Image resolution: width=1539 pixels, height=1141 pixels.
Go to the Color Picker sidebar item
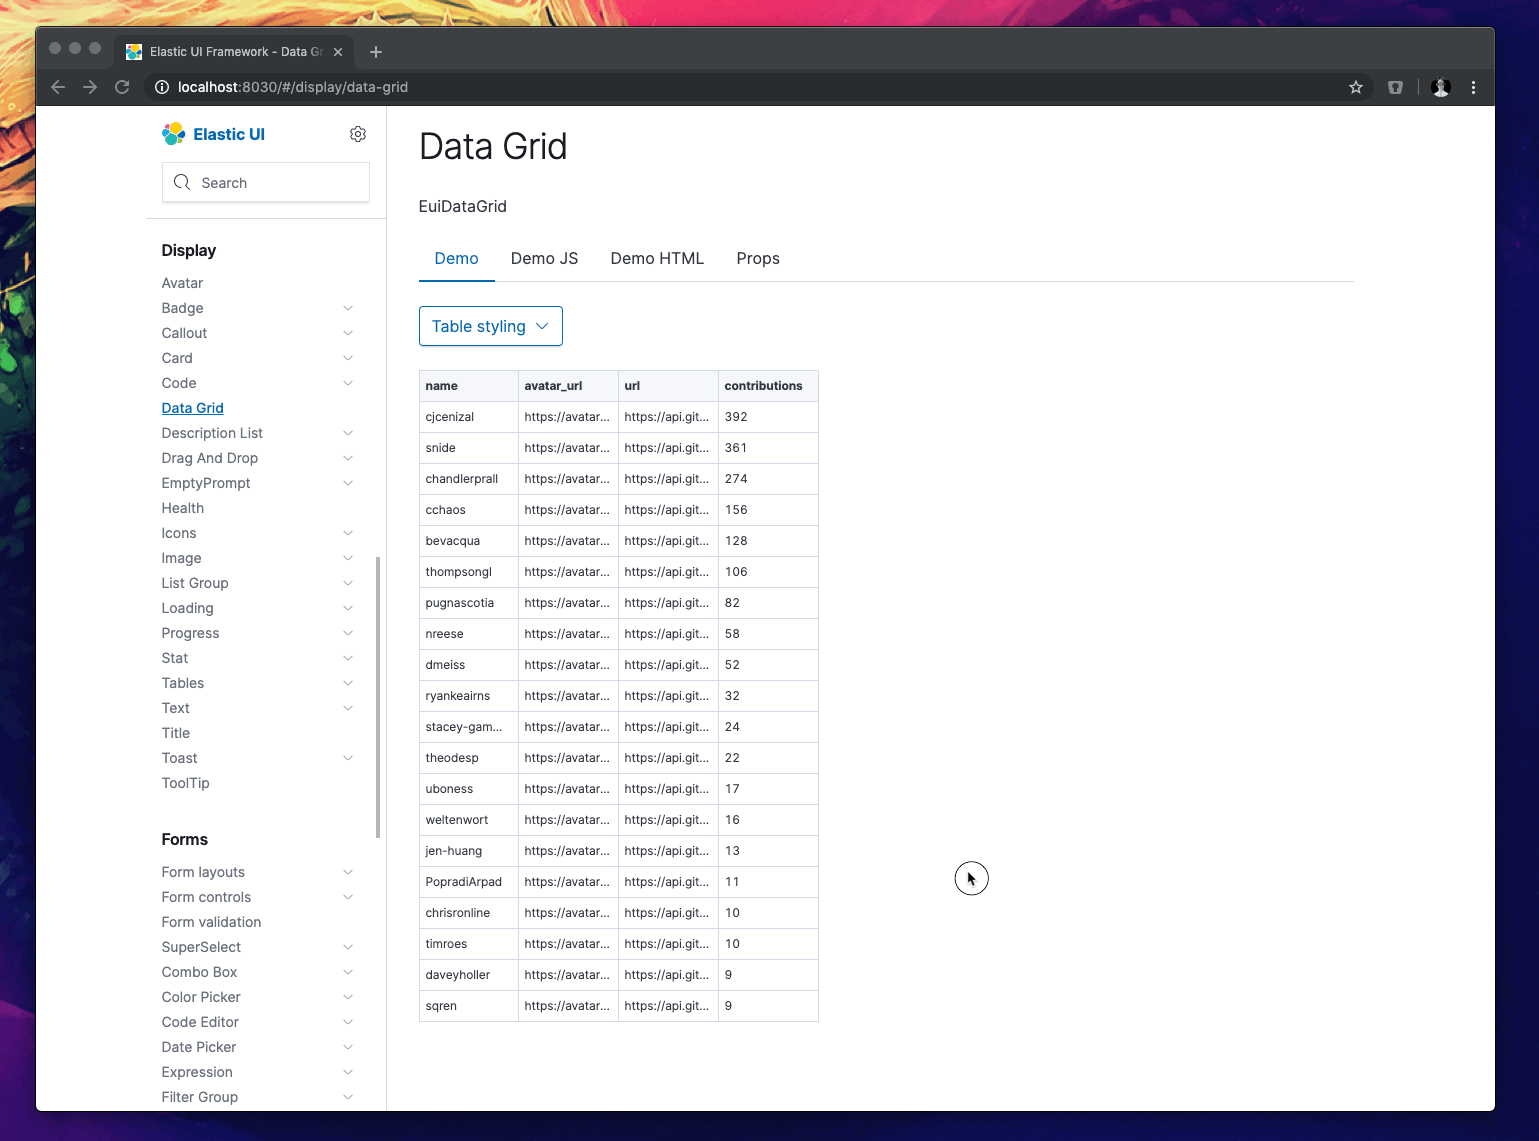(201, 997)
